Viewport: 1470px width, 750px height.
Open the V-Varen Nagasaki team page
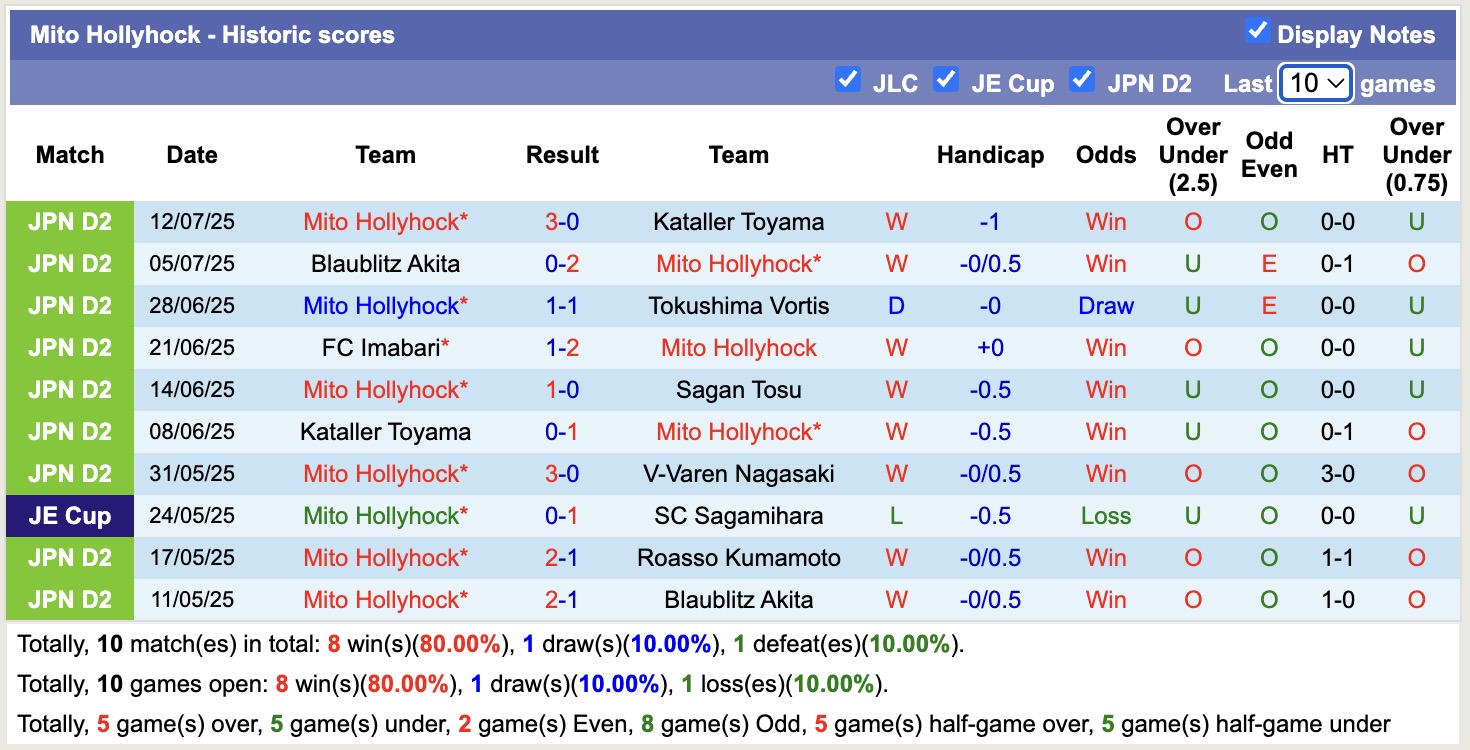(739, 474)
